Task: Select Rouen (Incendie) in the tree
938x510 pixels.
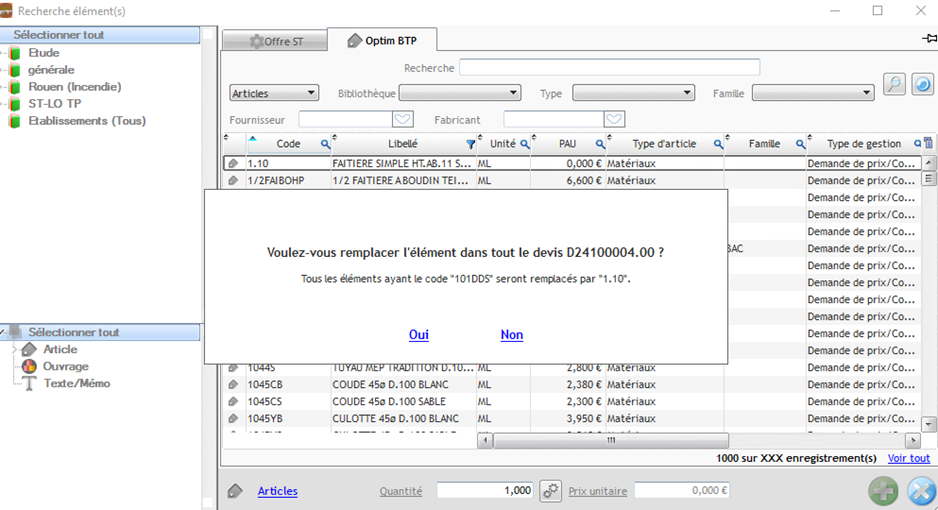Action: click(75, 87)
